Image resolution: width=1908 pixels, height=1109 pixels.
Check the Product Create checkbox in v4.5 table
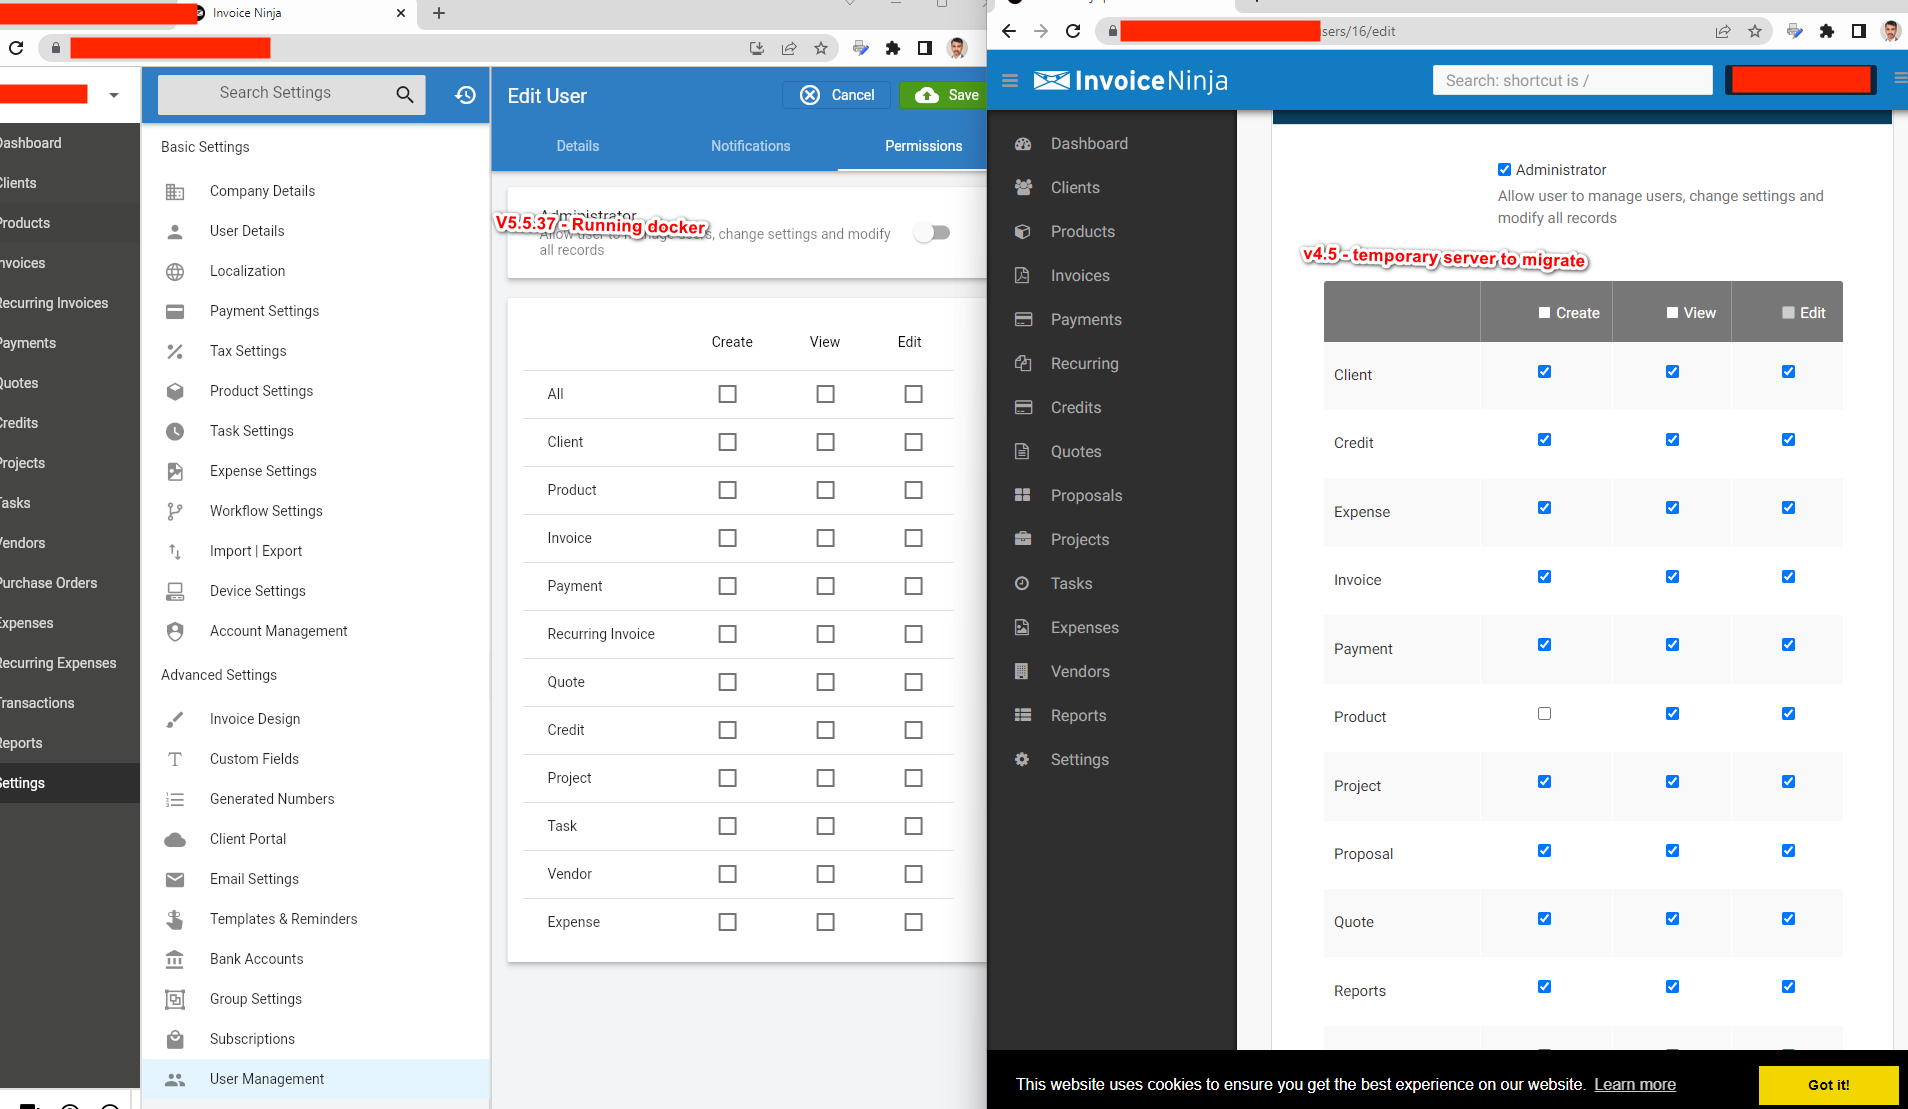(x=1544, y=714)
